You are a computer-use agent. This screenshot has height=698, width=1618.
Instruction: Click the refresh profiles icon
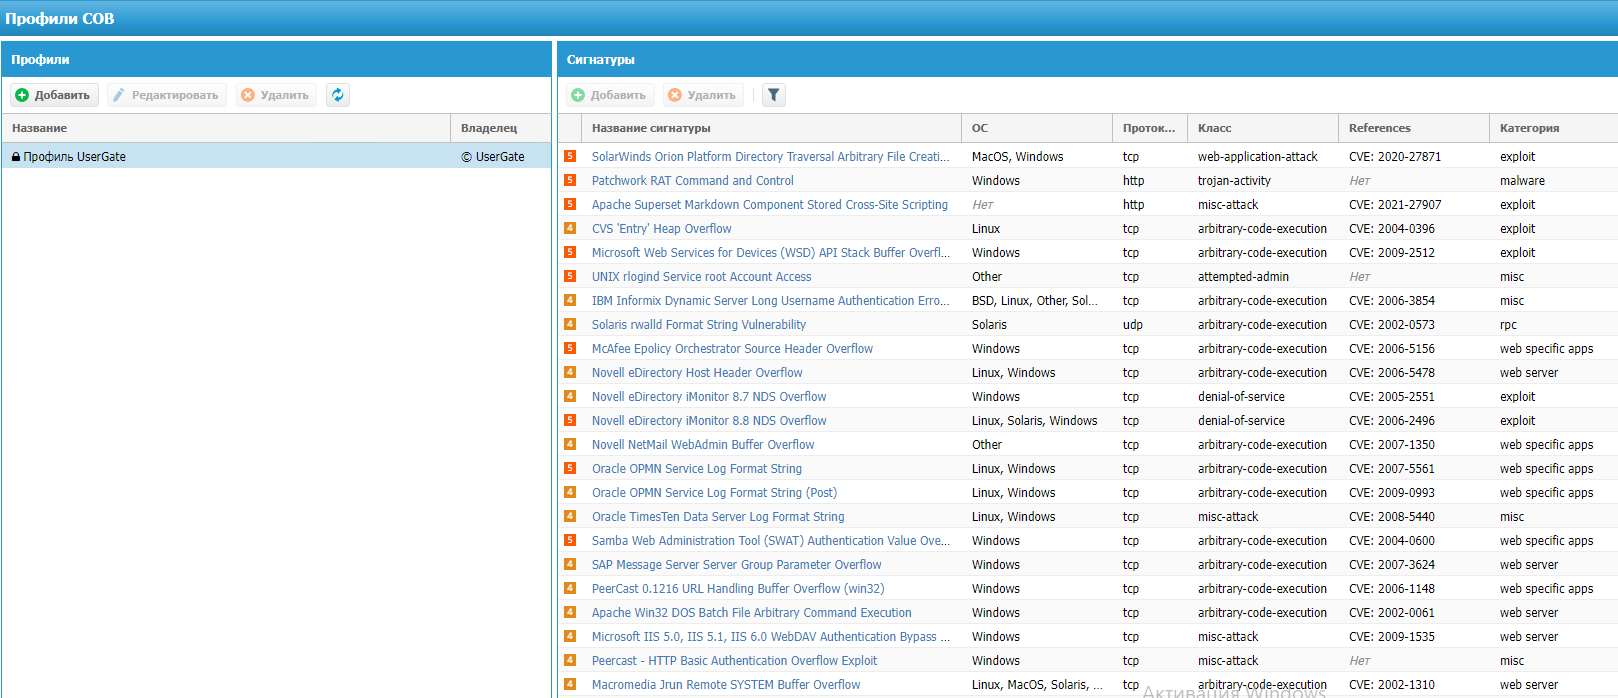(x=338, y=95)
